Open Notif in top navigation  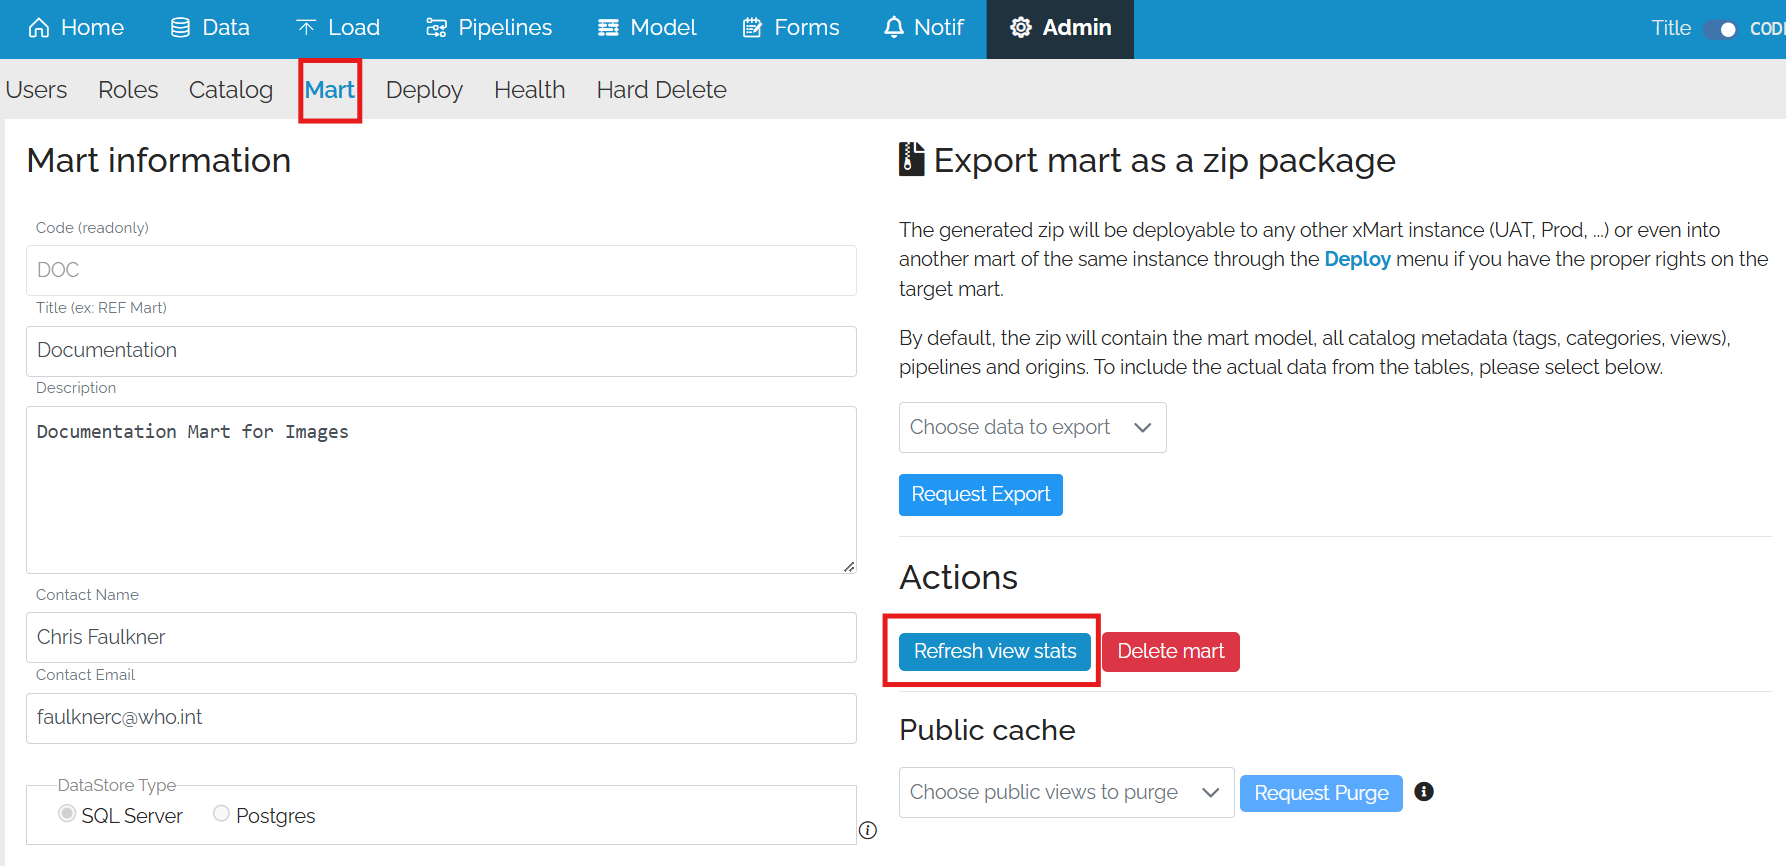924,28
